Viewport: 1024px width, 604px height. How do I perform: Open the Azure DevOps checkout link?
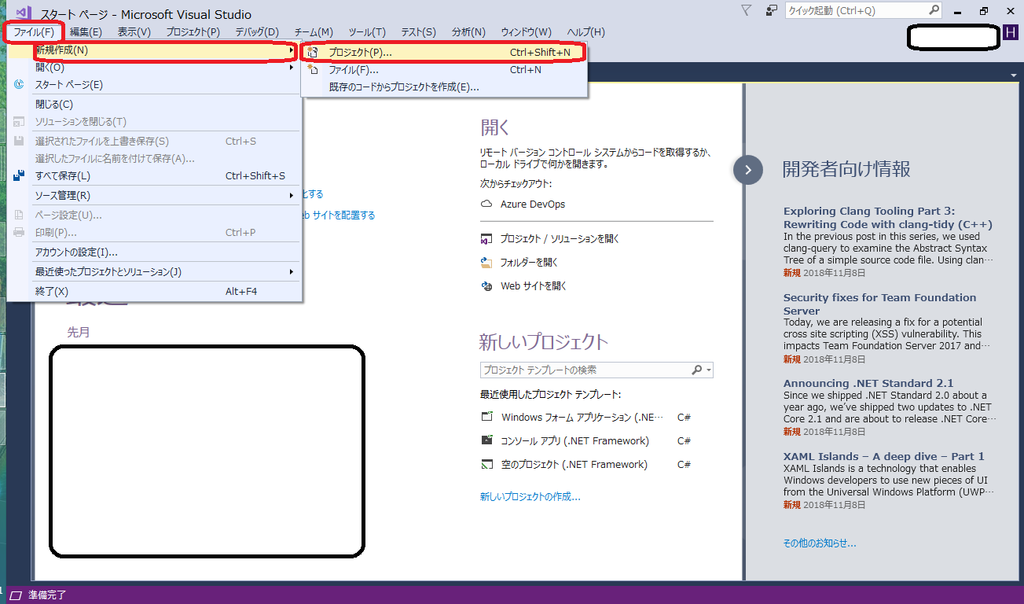pos(533,204)
